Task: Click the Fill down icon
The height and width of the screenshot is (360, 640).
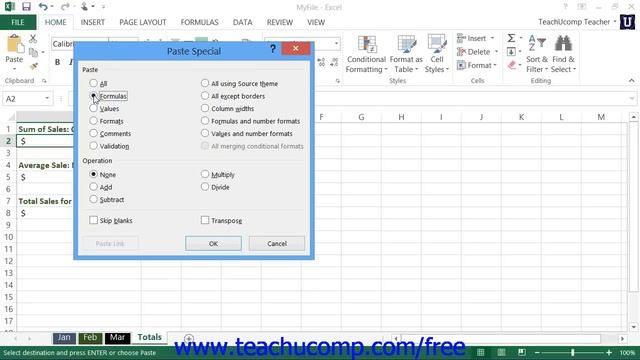Action: (x=511, y=52)
